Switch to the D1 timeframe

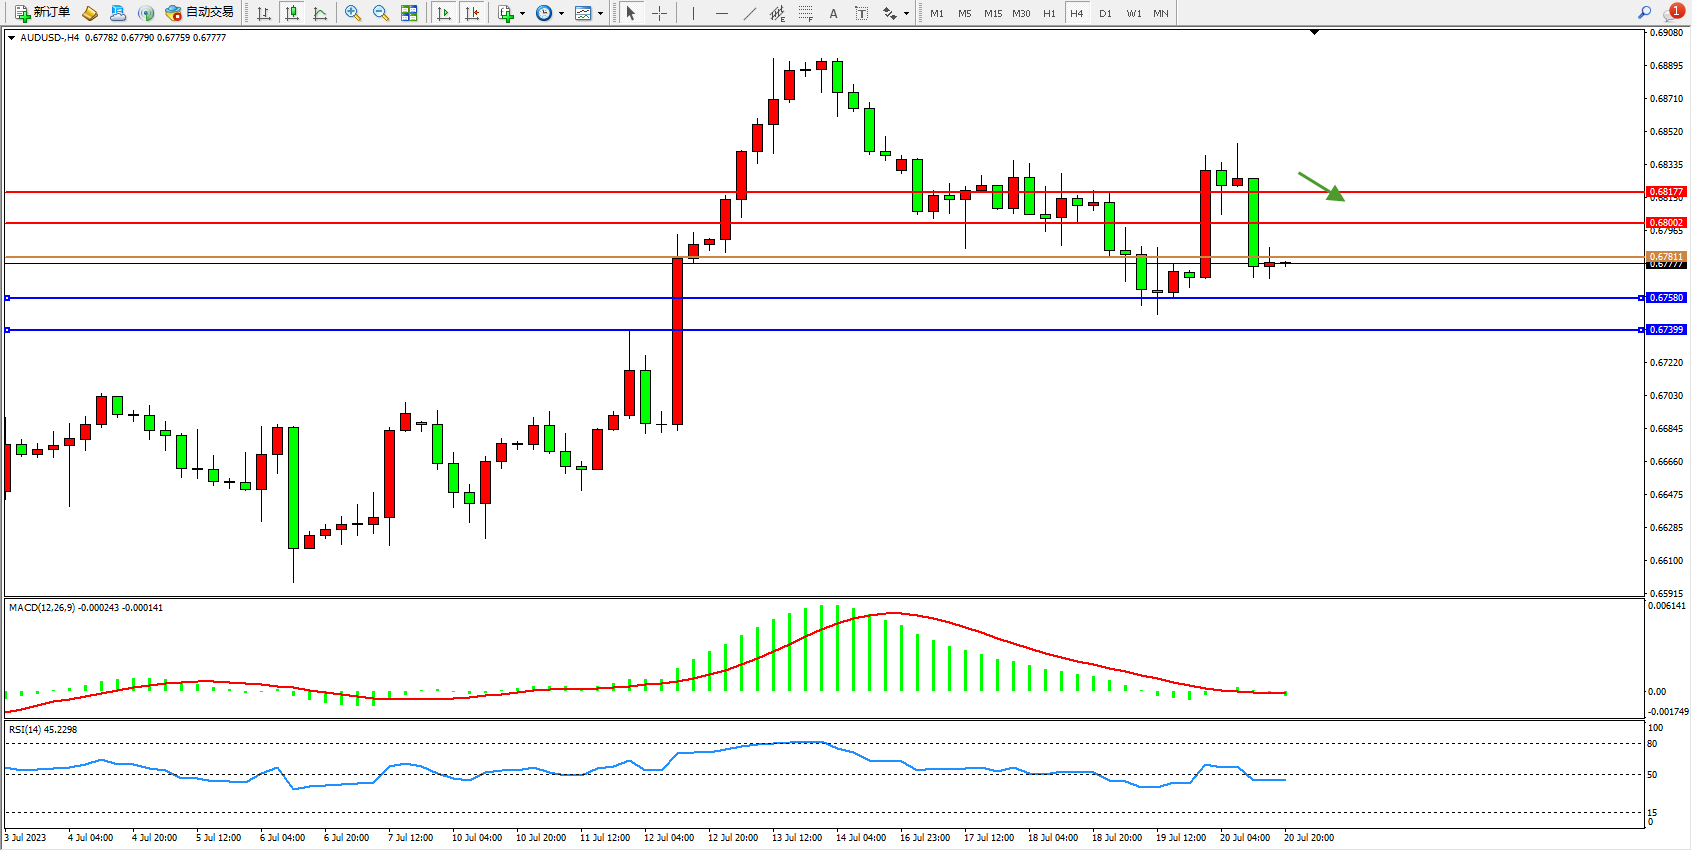1105,13
